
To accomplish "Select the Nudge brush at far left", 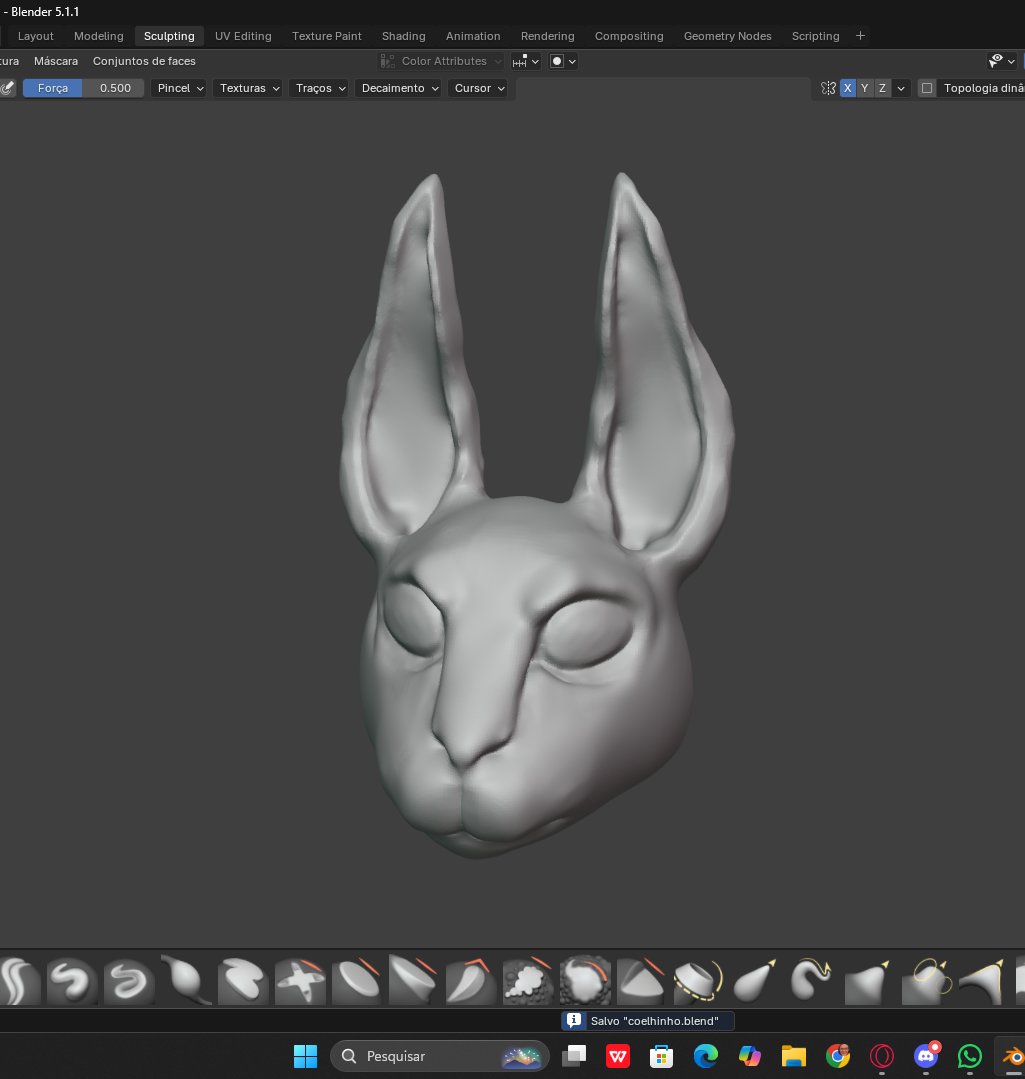I will (x=20, y=982).
